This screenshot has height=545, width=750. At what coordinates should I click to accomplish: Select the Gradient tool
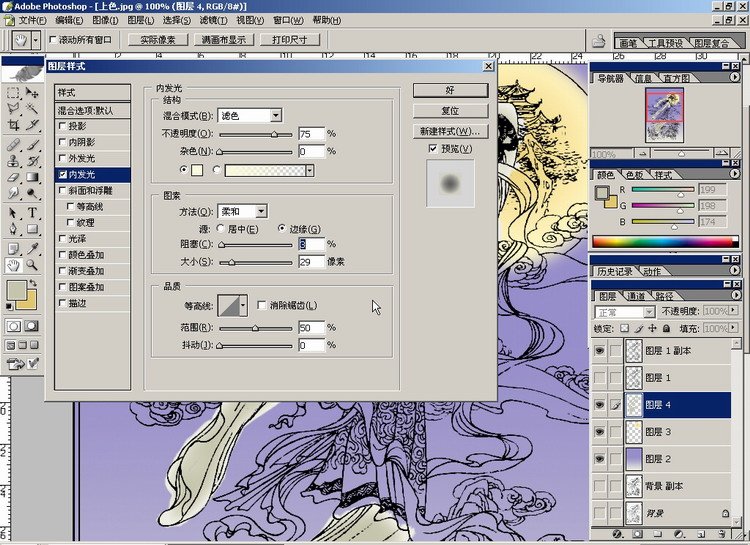32,178
